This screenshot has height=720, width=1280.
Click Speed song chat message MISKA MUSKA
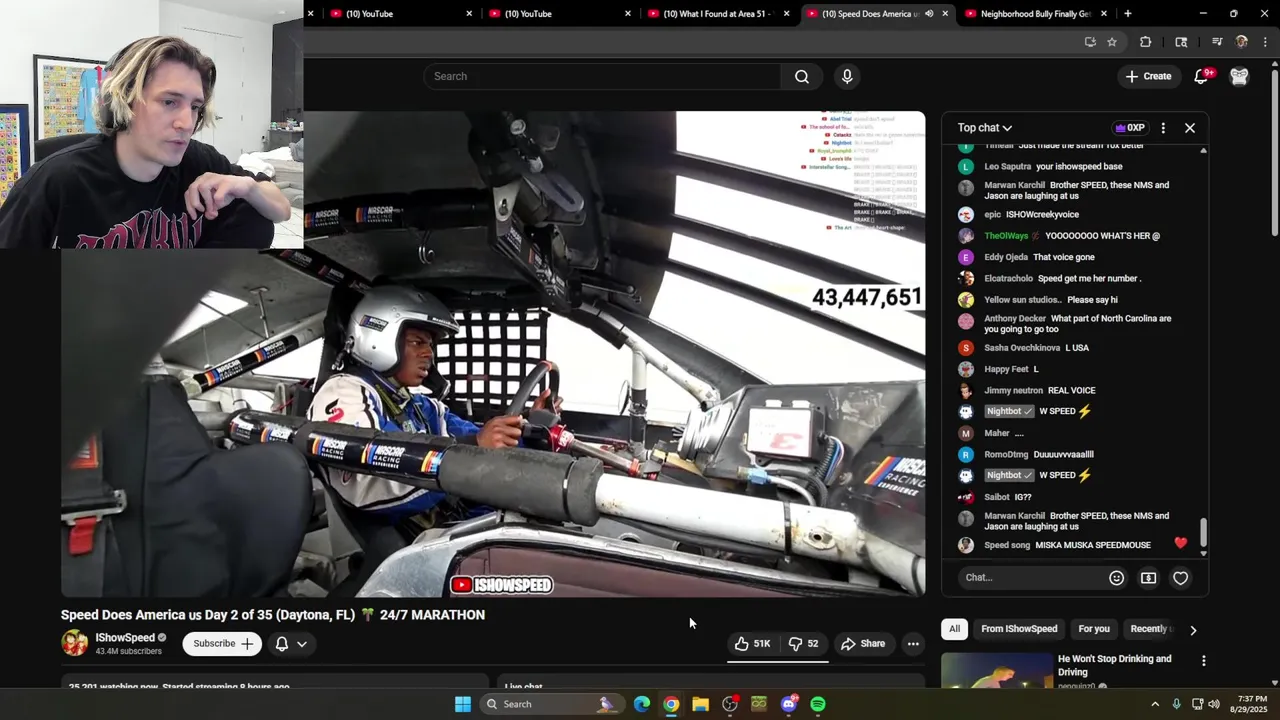1093,545
